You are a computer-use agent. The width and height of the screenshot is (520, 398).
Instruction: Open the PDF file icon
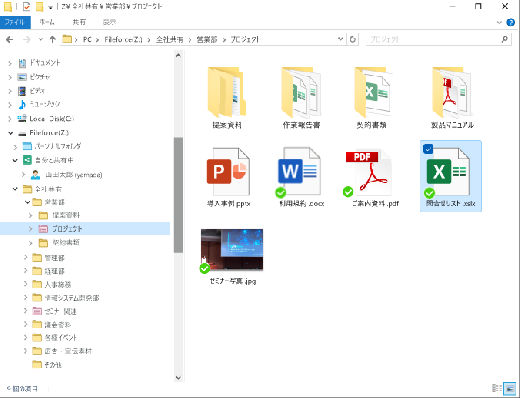(x=368, y=173)
